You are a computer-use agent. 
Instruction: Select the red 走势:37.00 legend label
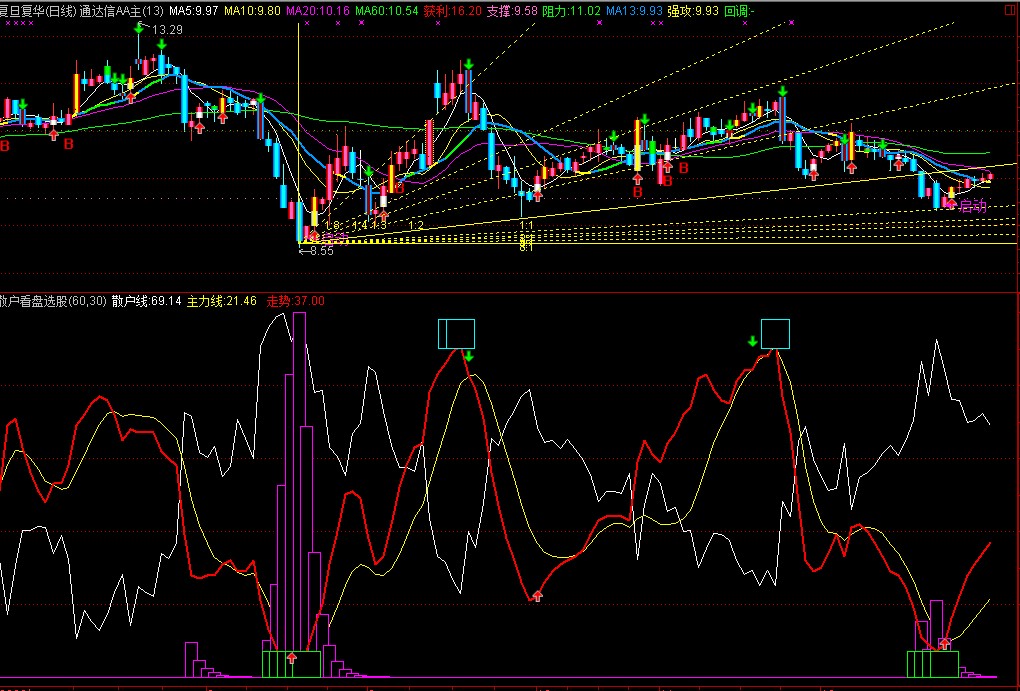(295, 300)
